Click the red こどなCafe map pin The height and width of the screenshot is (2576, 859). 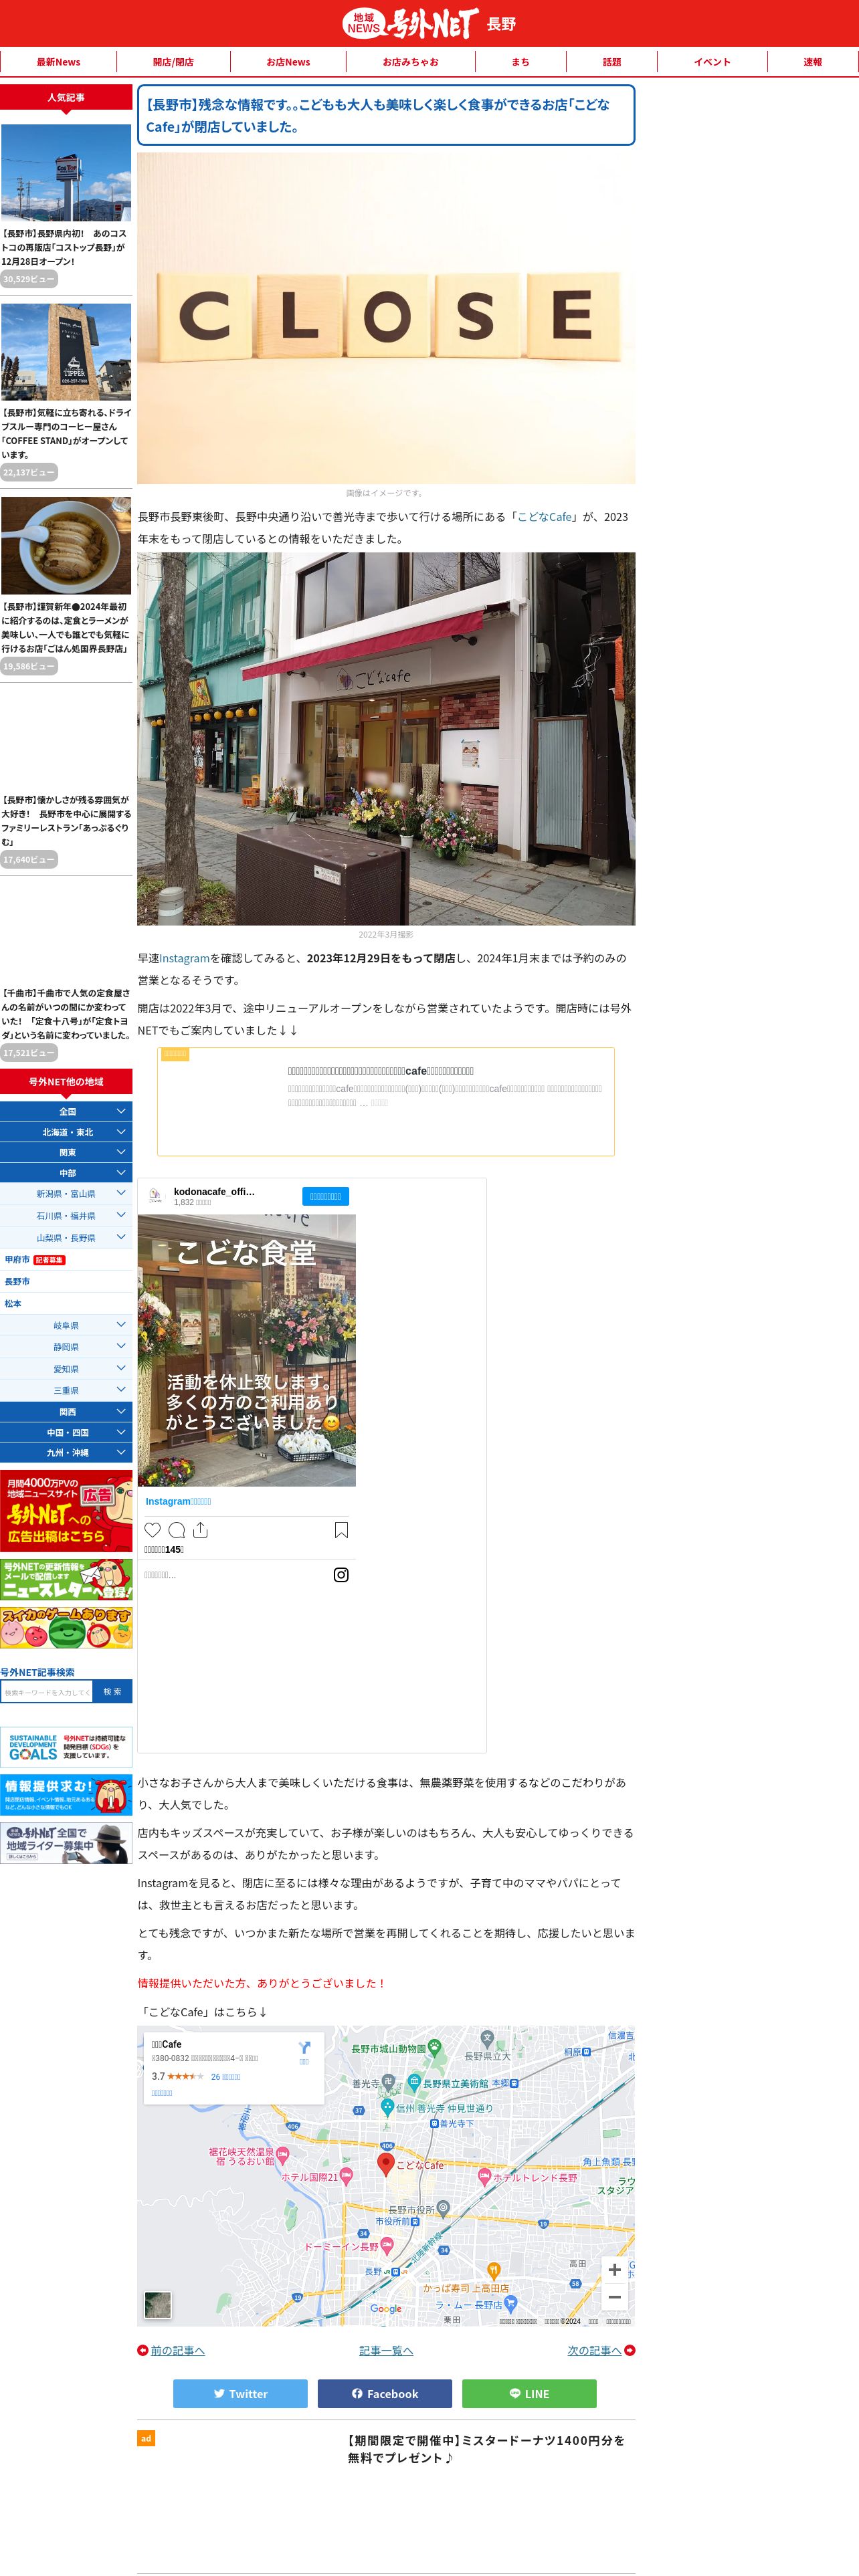tap(385, 2164)
